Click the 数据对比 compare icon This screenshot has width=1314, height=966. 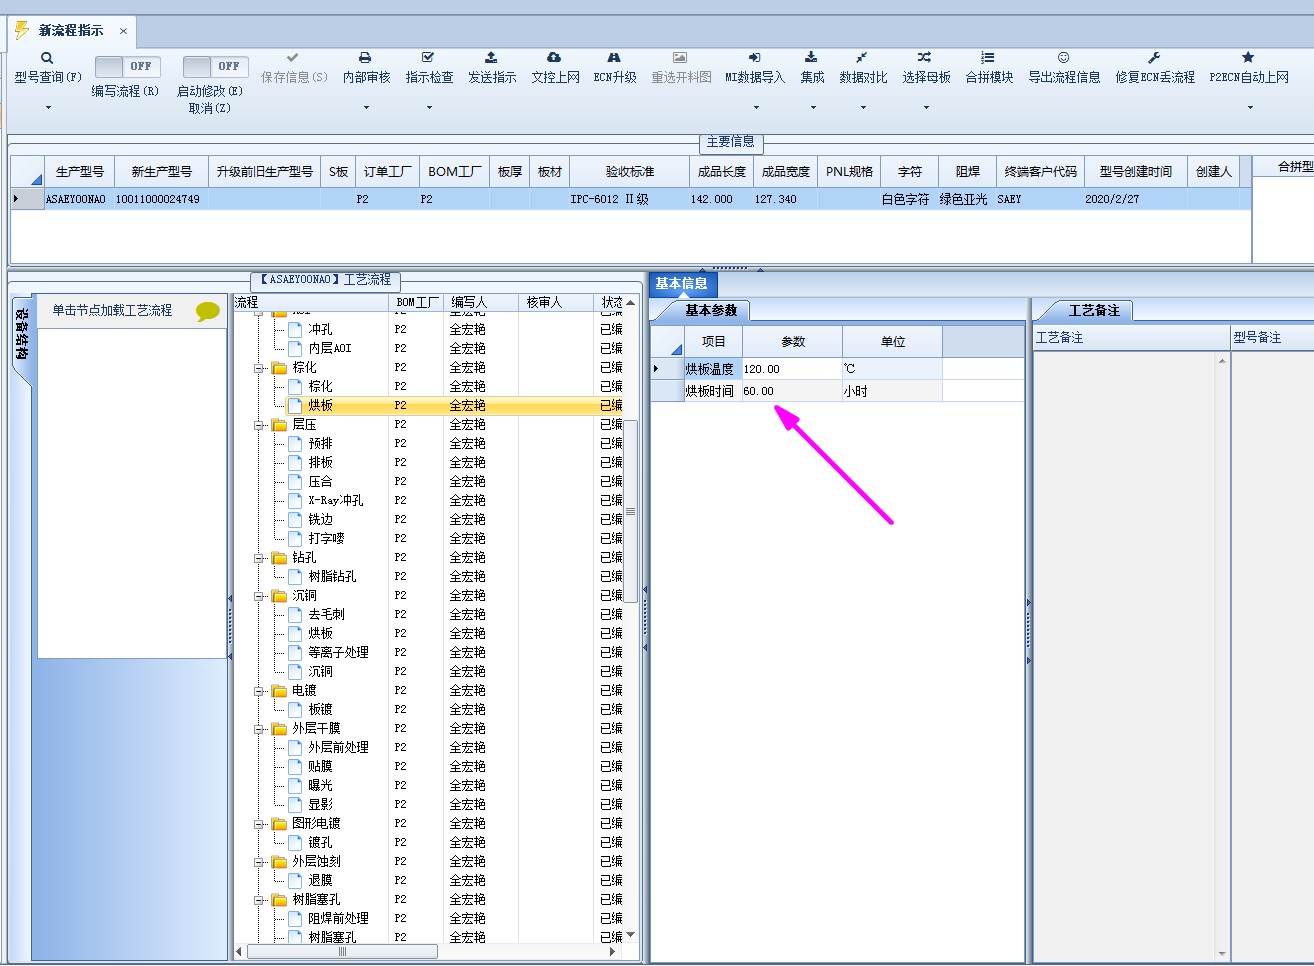coord(862,58)
